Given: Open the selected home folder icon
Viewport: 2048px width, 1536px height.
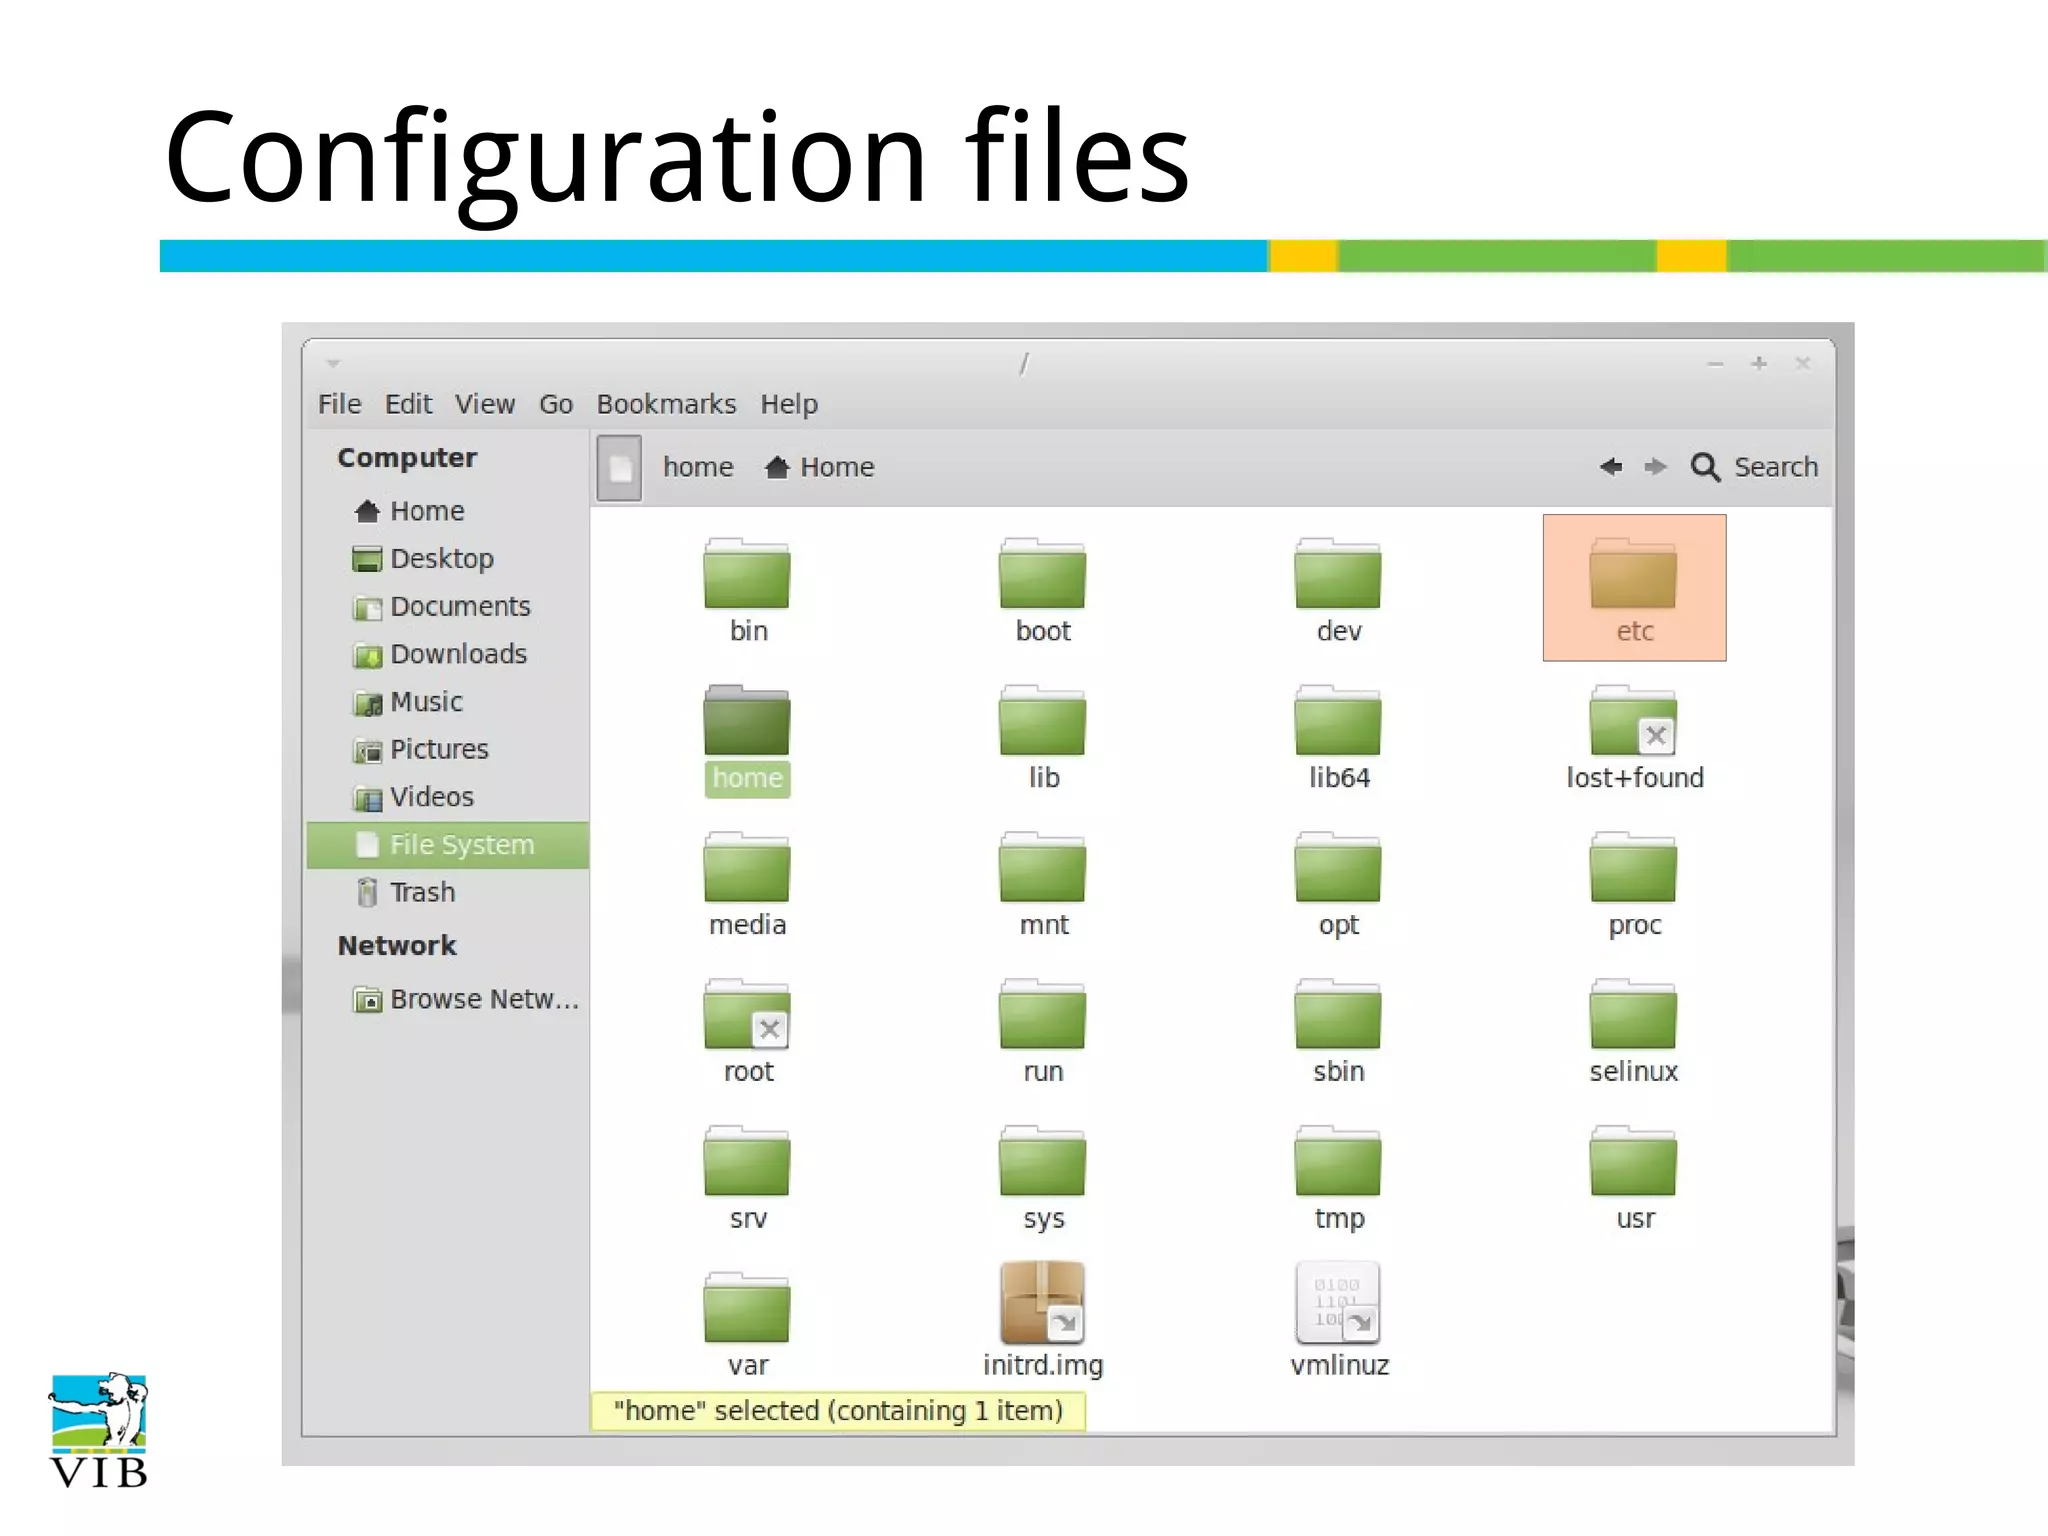Looking at the screenshot, I should (747, 721).
